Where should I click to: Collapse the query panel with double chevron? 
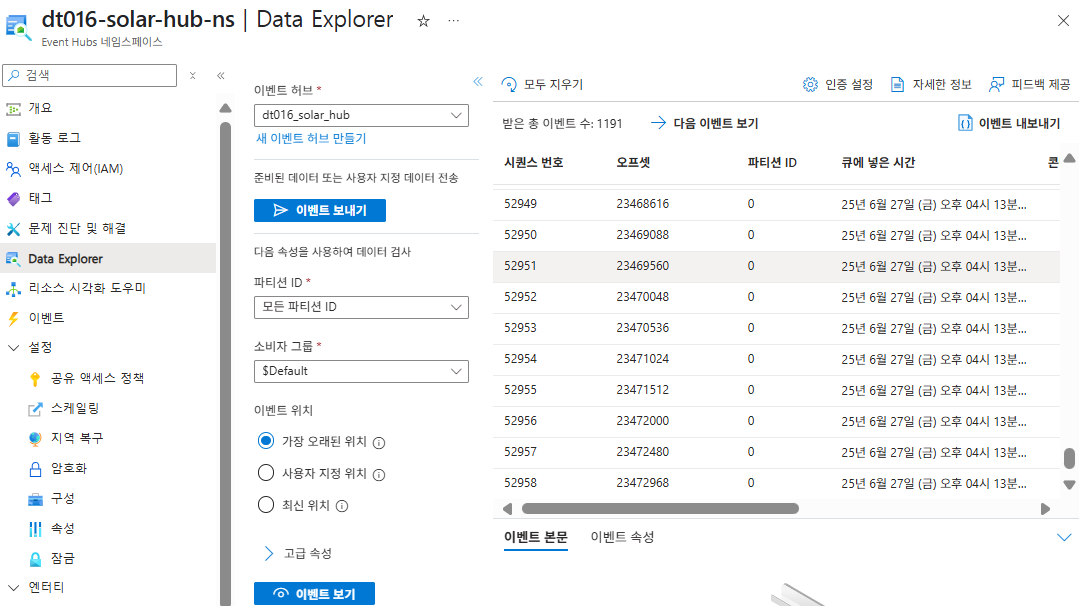point(478,82)
